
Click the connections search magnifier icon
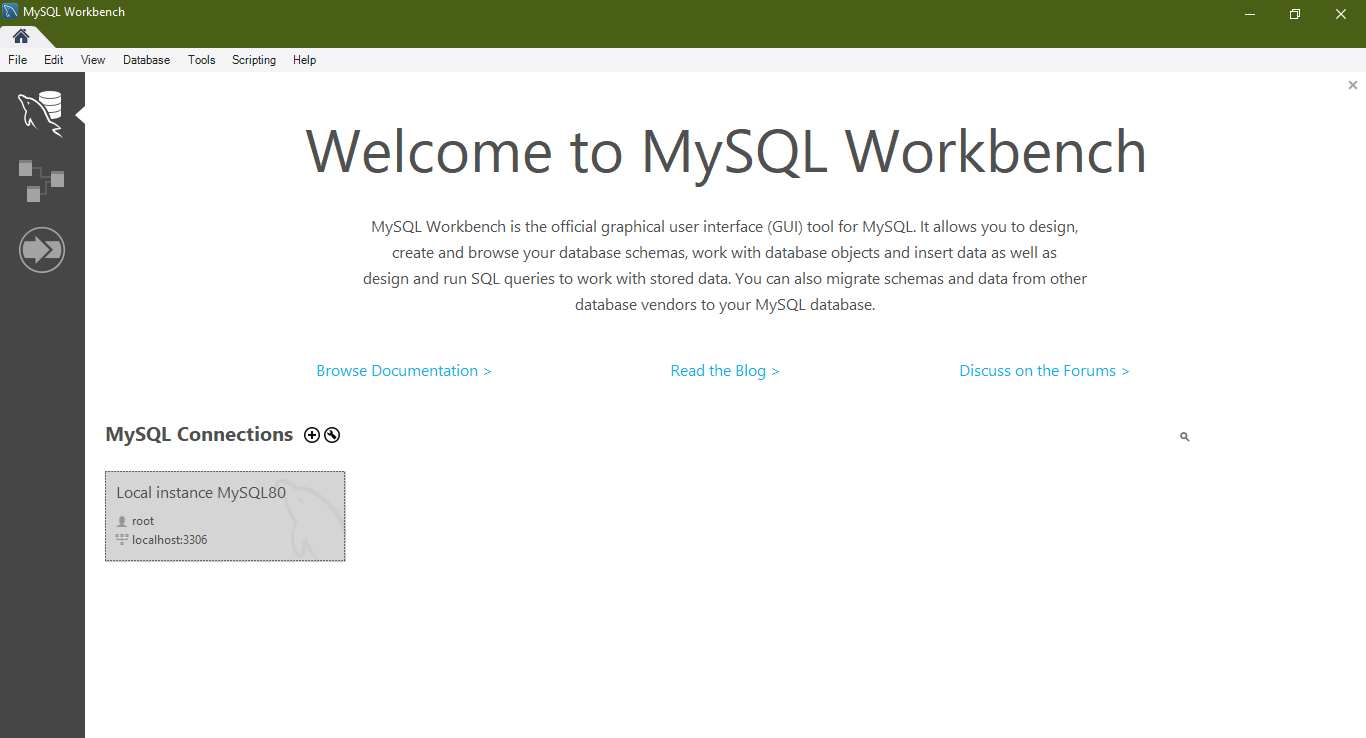click(x=1184, y=437)
